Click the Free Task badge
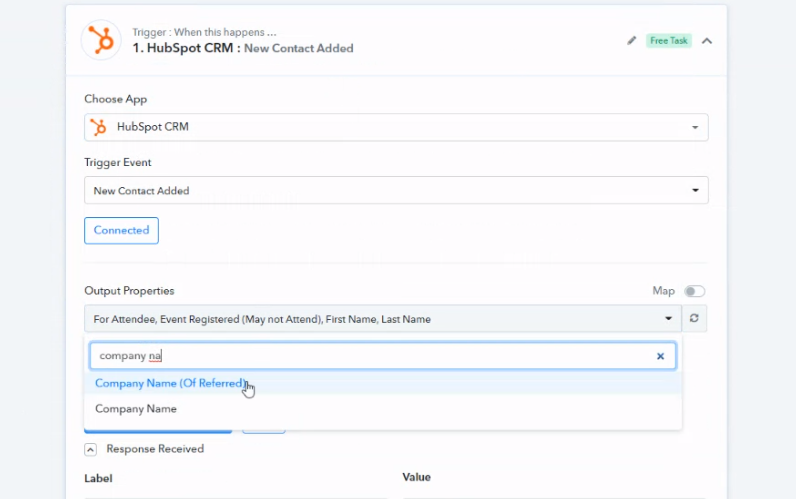This screenshot has width=796, height=499. [669, 41]
